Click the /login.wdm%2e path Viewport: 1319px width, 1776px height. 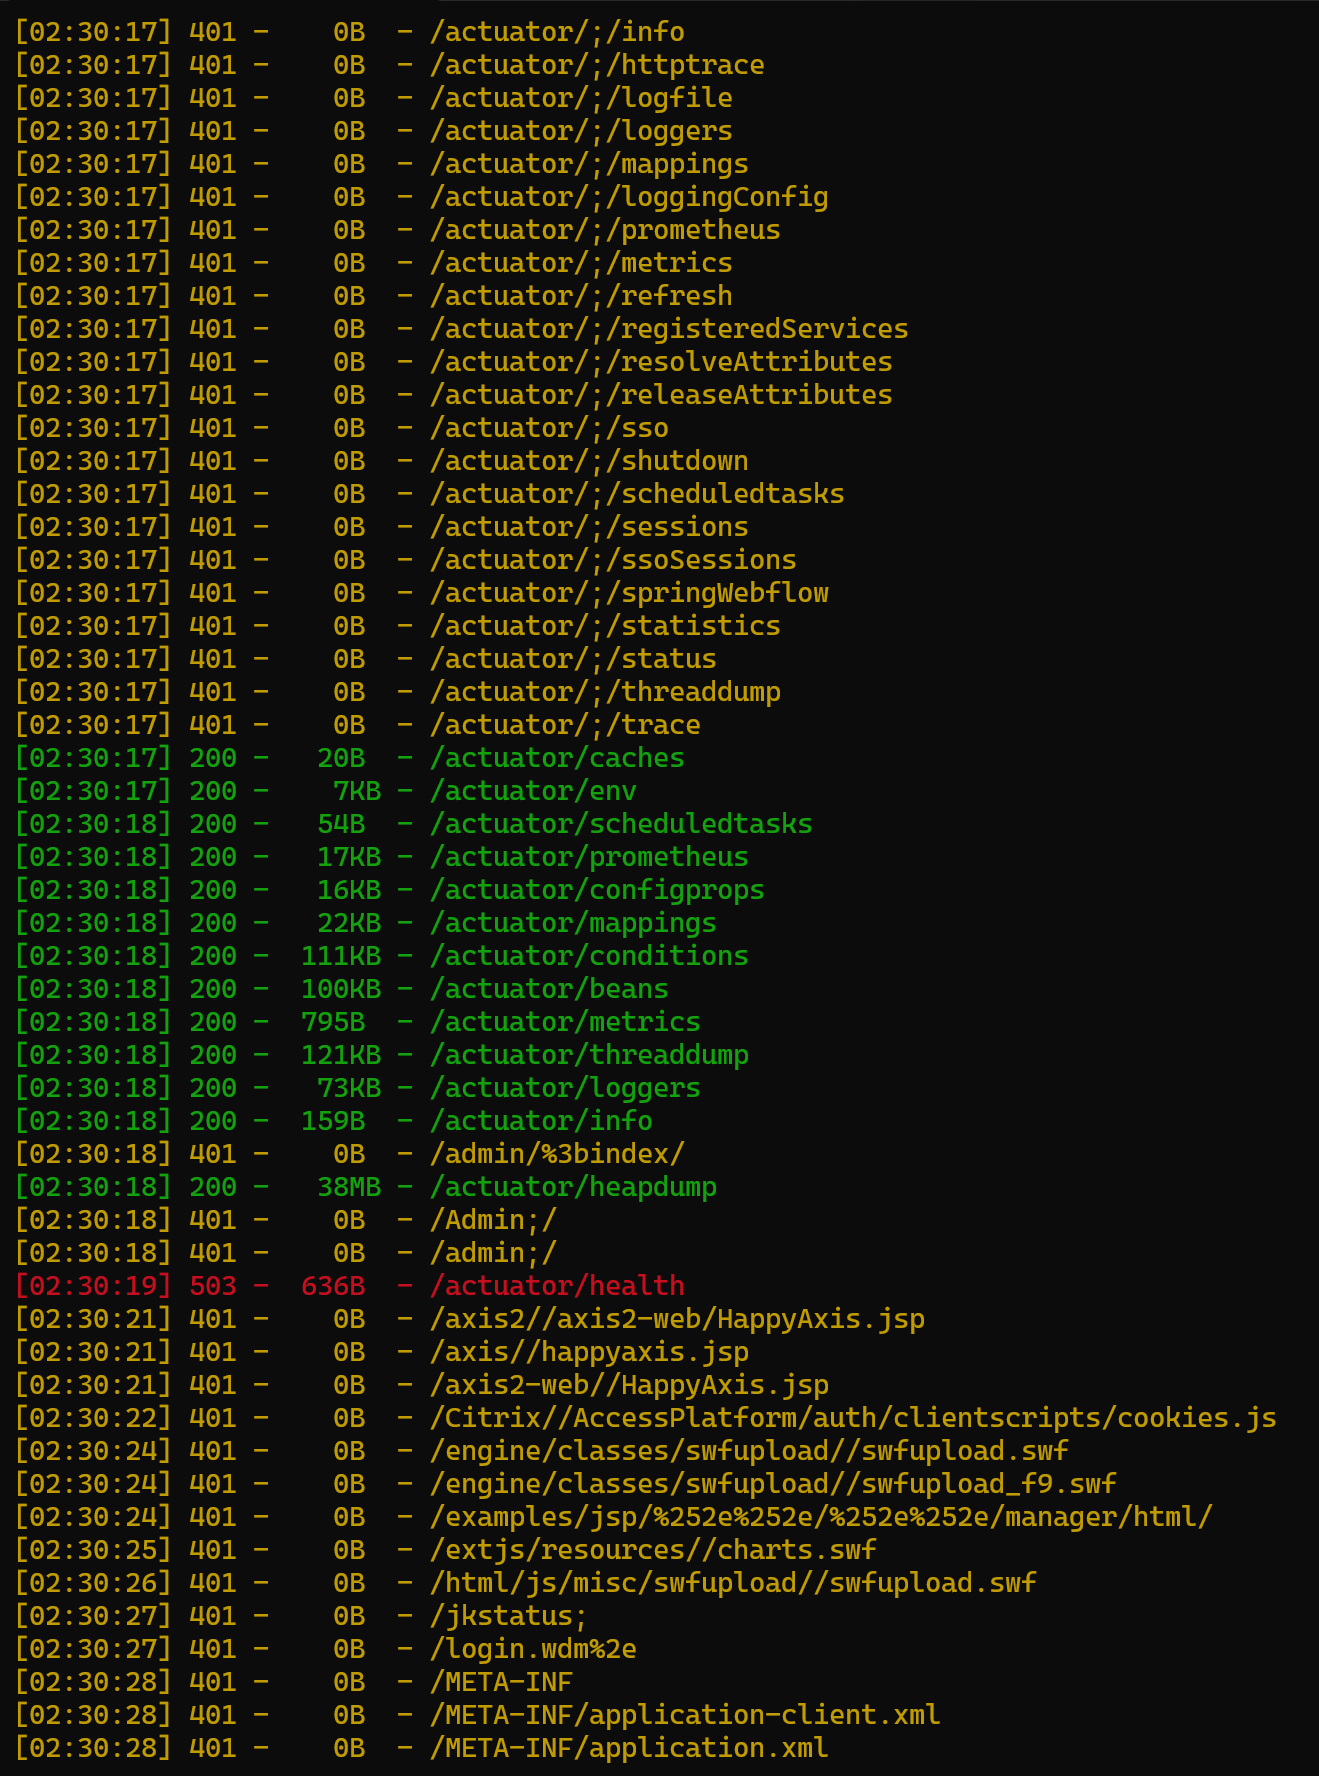click(x=533, y=1649)
